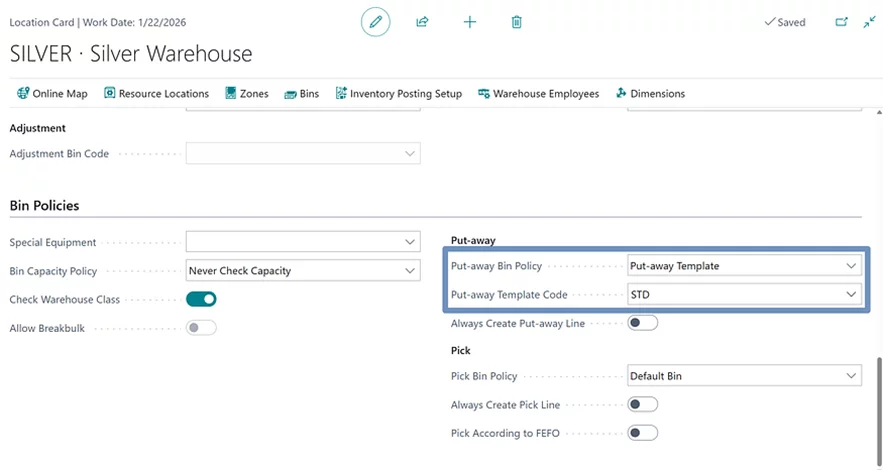The width and height of the screenshot is (883, 470).
Task: Click the Adjustment Bin Code field
Action: tap(302, 154)
